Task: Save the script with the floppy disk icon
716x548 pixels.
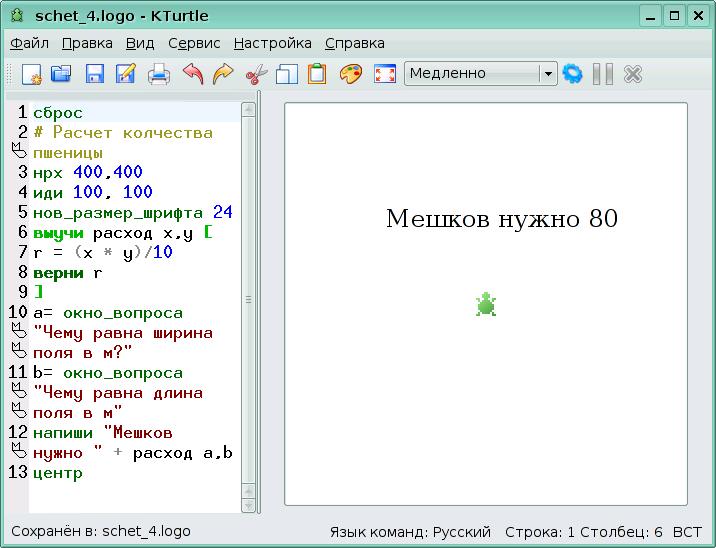Action: (x=95, y=74)
